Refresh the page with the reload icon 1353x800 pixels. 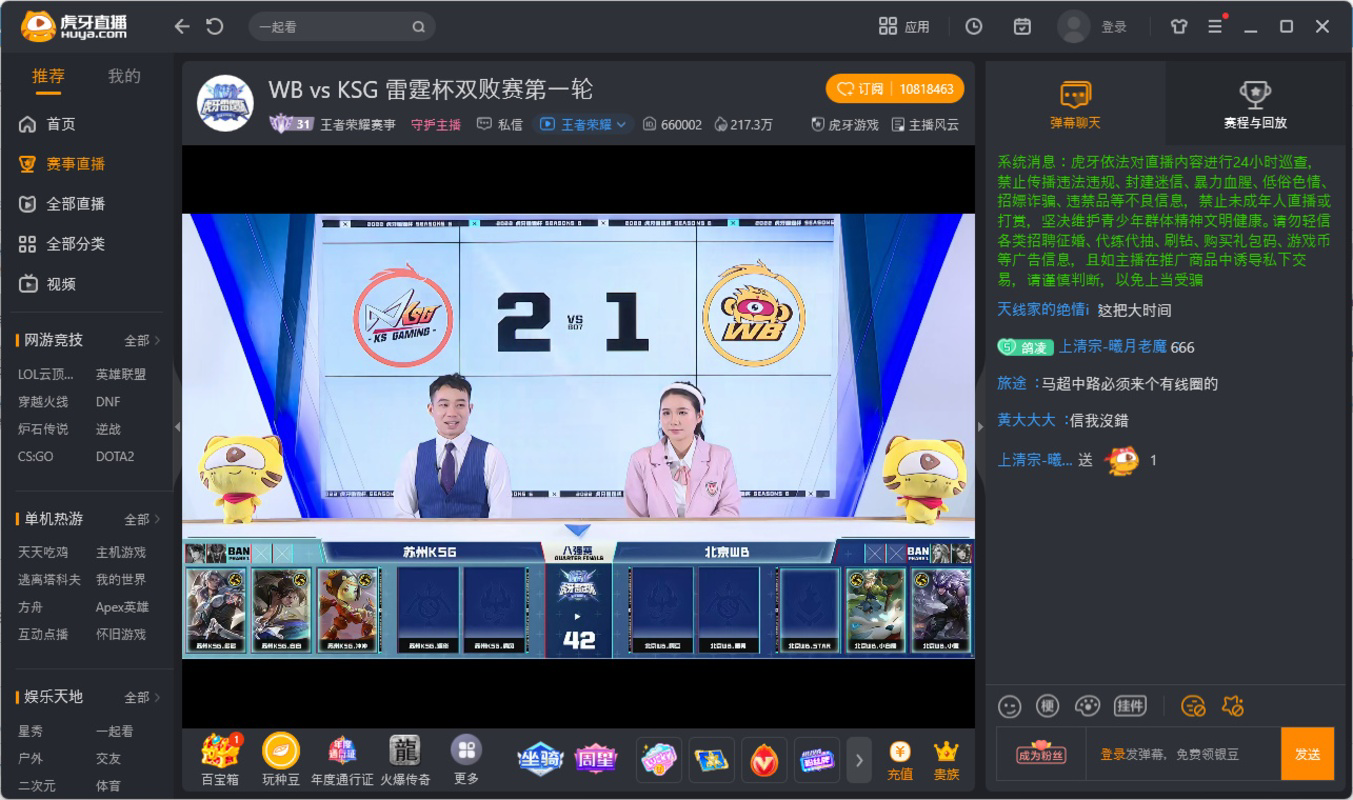[214, 27]
